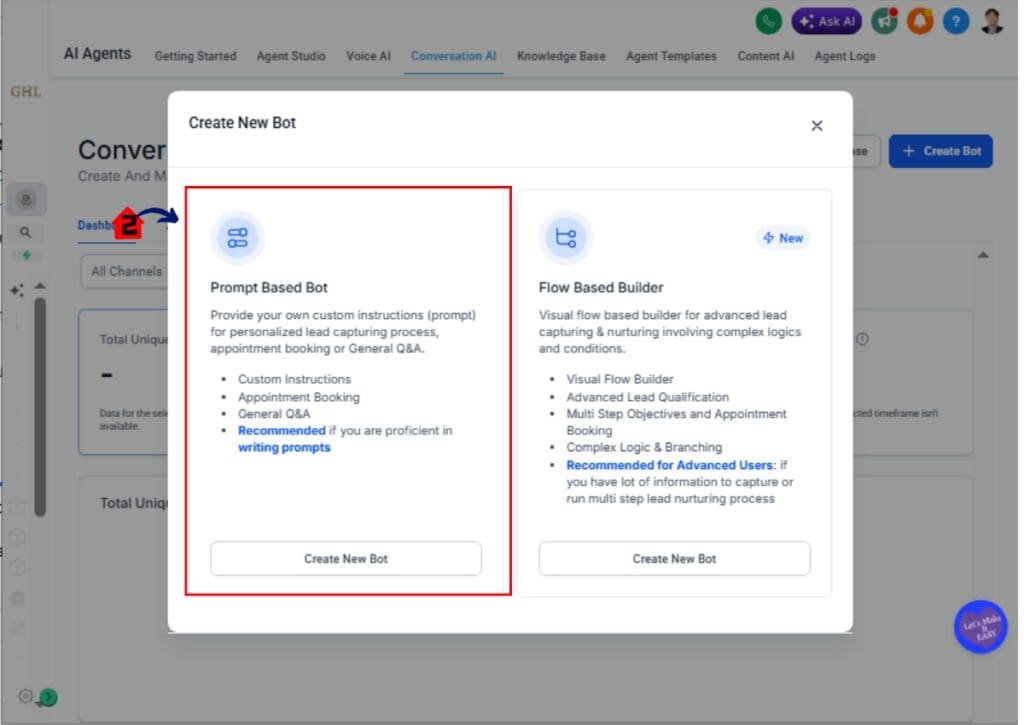Open the All Channels dropdown
The image size is (1024, 725).
(x=124, y=271)
